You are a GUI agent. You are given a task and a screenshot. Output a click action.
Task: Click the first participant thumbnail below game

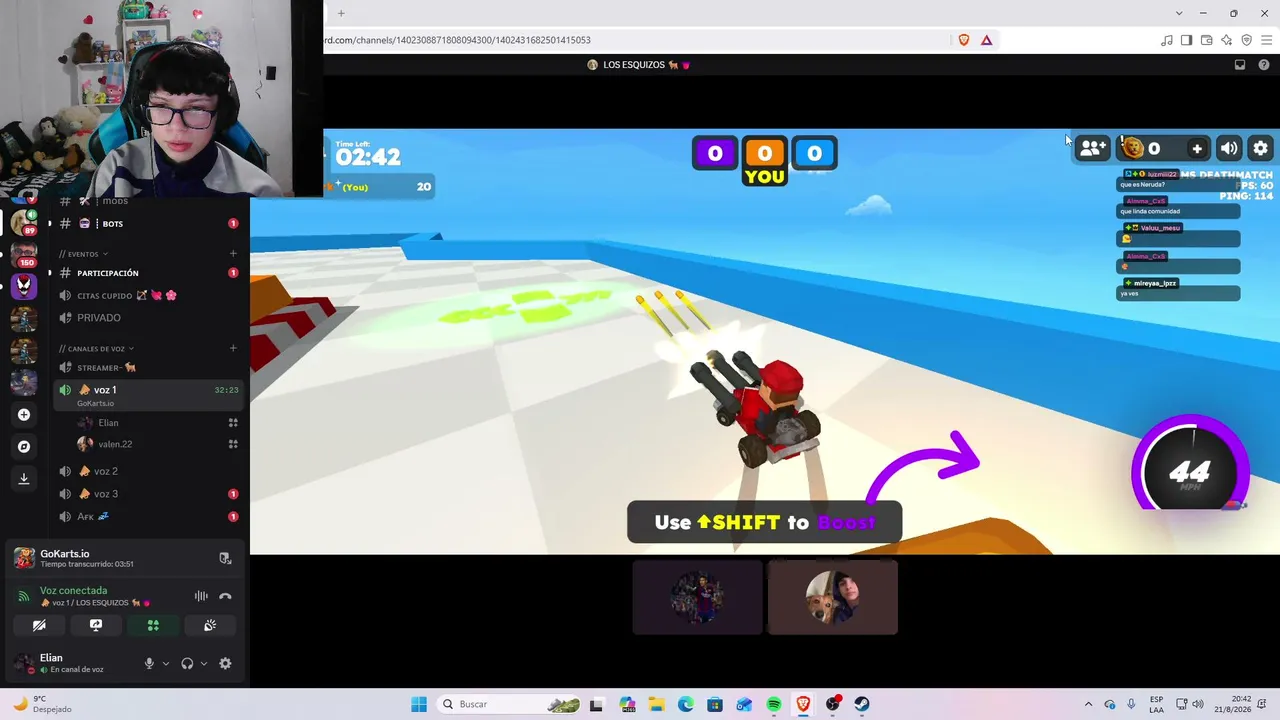[697, 597]
